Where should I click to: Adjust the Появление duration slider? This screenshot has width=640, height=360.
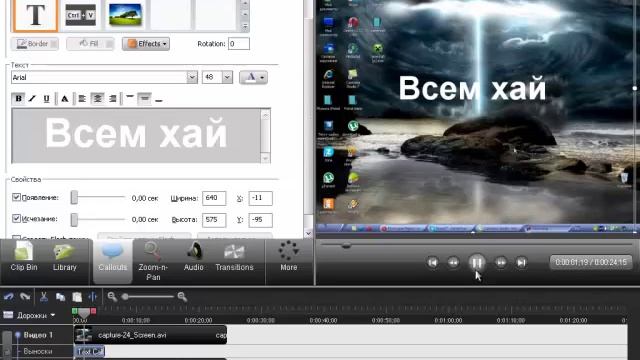[74, 198]
